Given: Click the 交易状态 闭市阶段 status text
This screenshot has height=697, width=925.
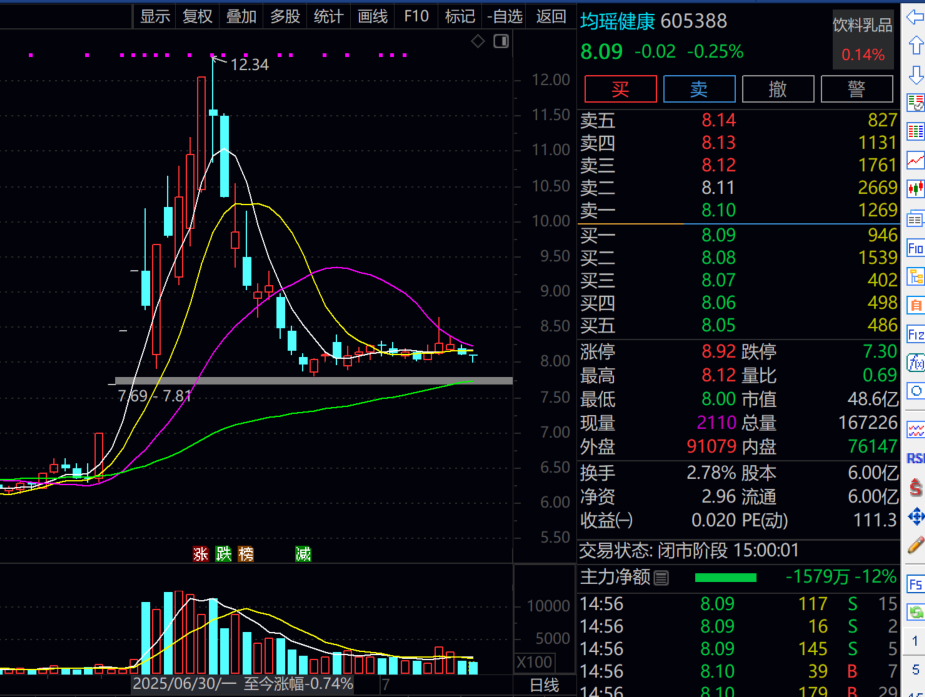Looking at the screenshot, I should [x=689, y=551].
